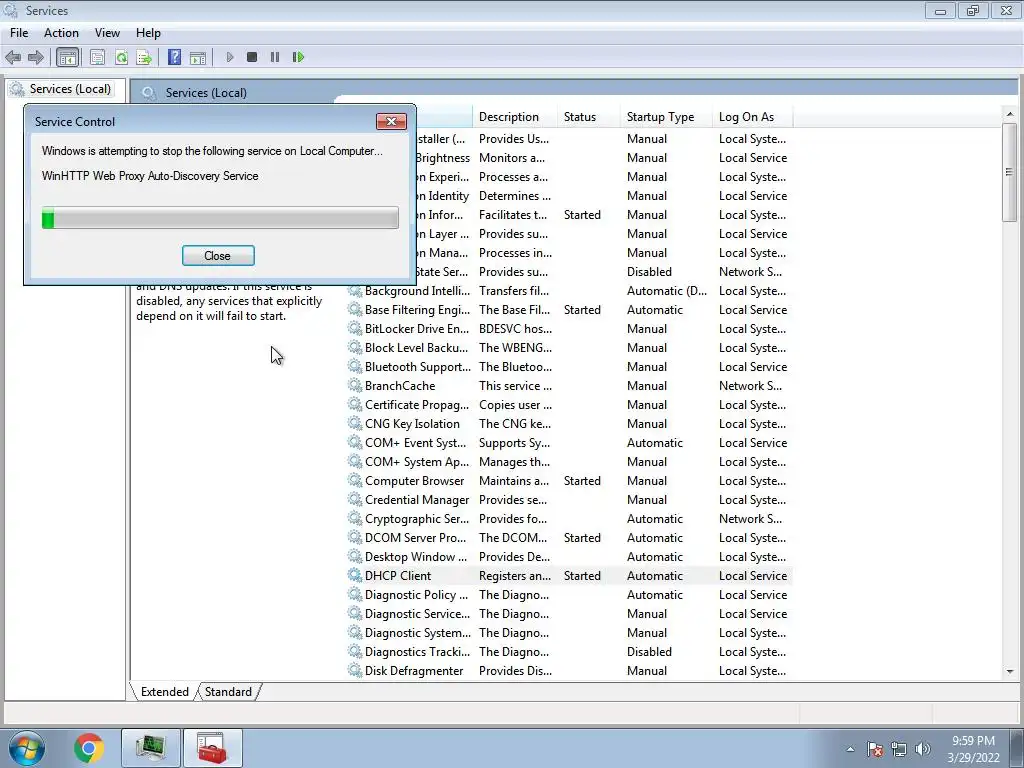
Task: Click the BranchCache service gear icon
Action: [x=355, y=385]
